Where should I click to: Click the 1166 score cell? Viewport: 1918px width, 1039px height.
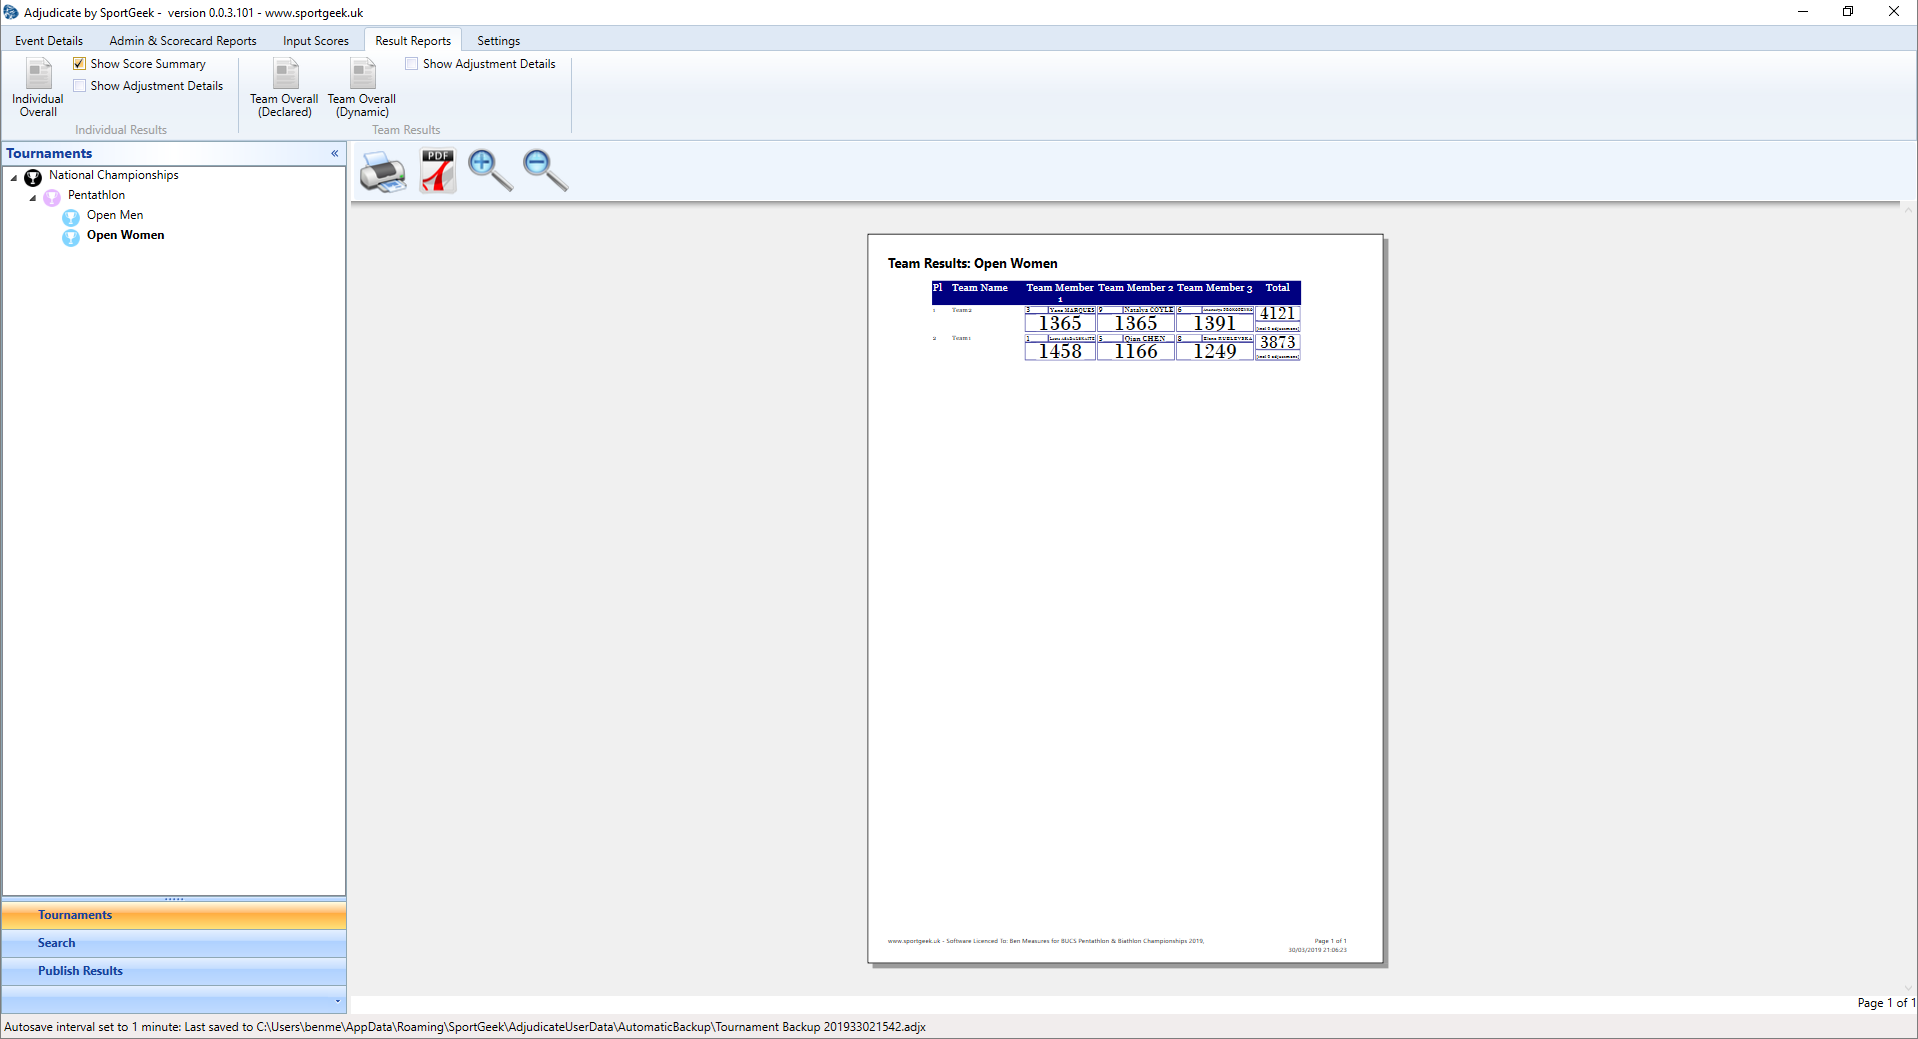pyautogui.click(x=1136, y=351)
